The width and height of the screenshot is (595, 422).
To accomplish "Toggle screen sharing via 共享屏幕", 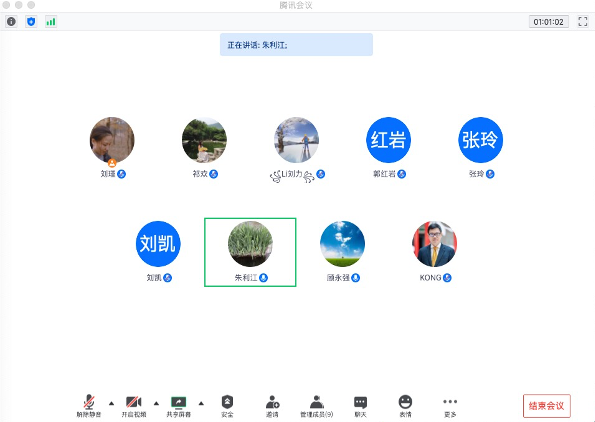I will tap(178, 406).
